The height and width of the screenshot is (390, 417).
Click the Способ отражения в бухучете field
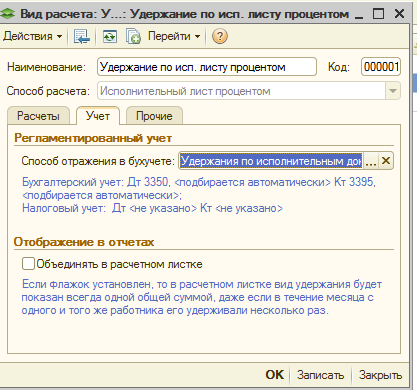click(271, 161)
